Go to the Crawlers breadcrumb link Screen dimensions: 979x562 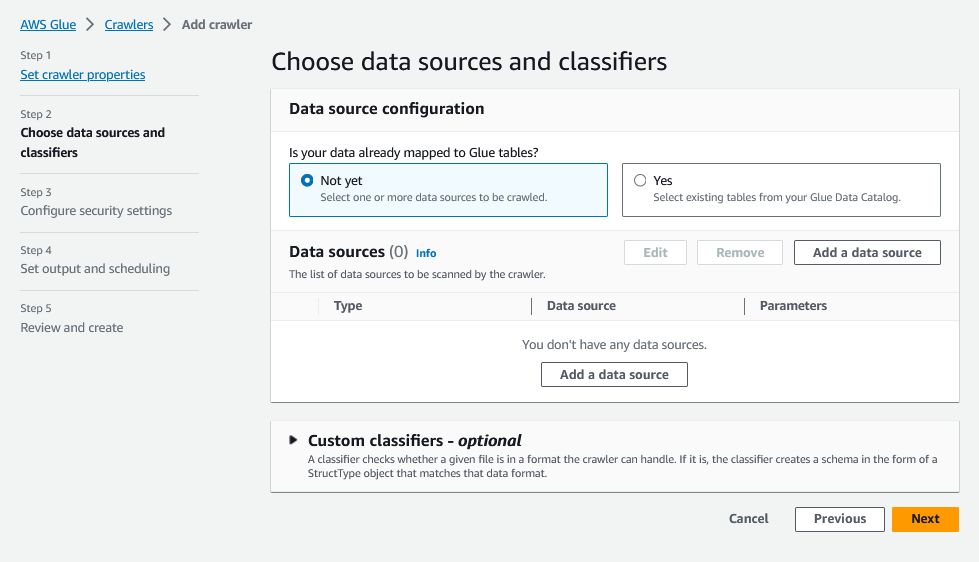coord(129,24)
